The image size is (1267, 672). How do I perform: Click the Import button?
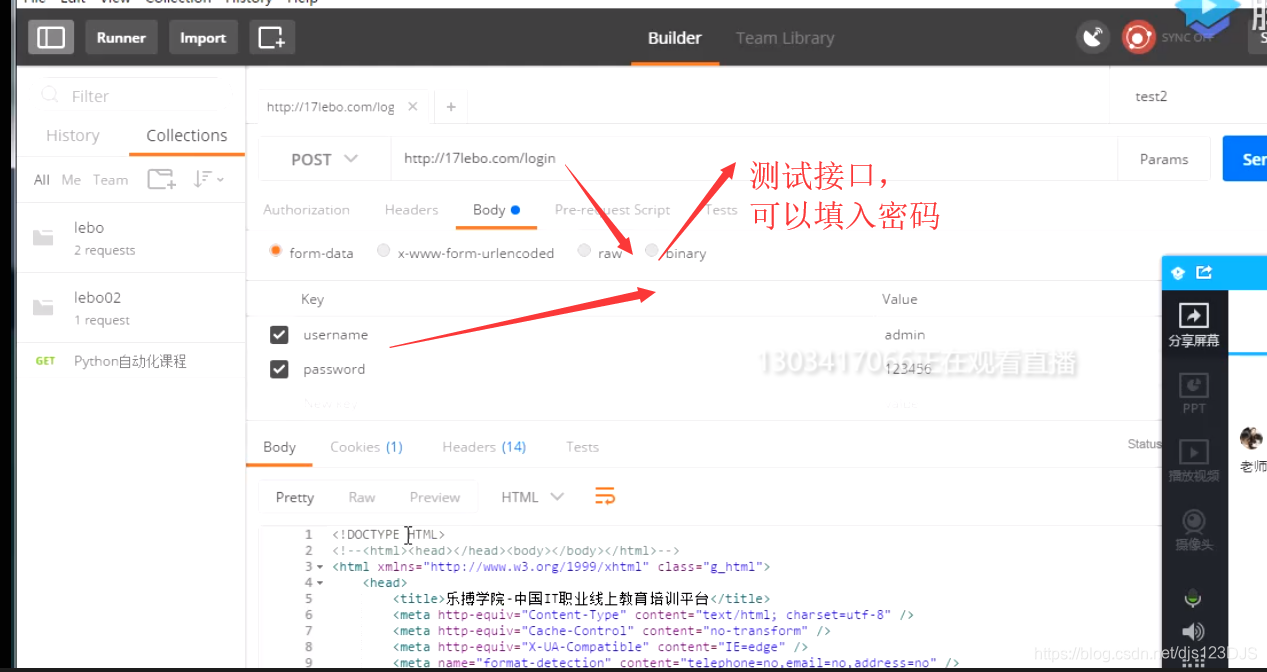tap(203, 38)
